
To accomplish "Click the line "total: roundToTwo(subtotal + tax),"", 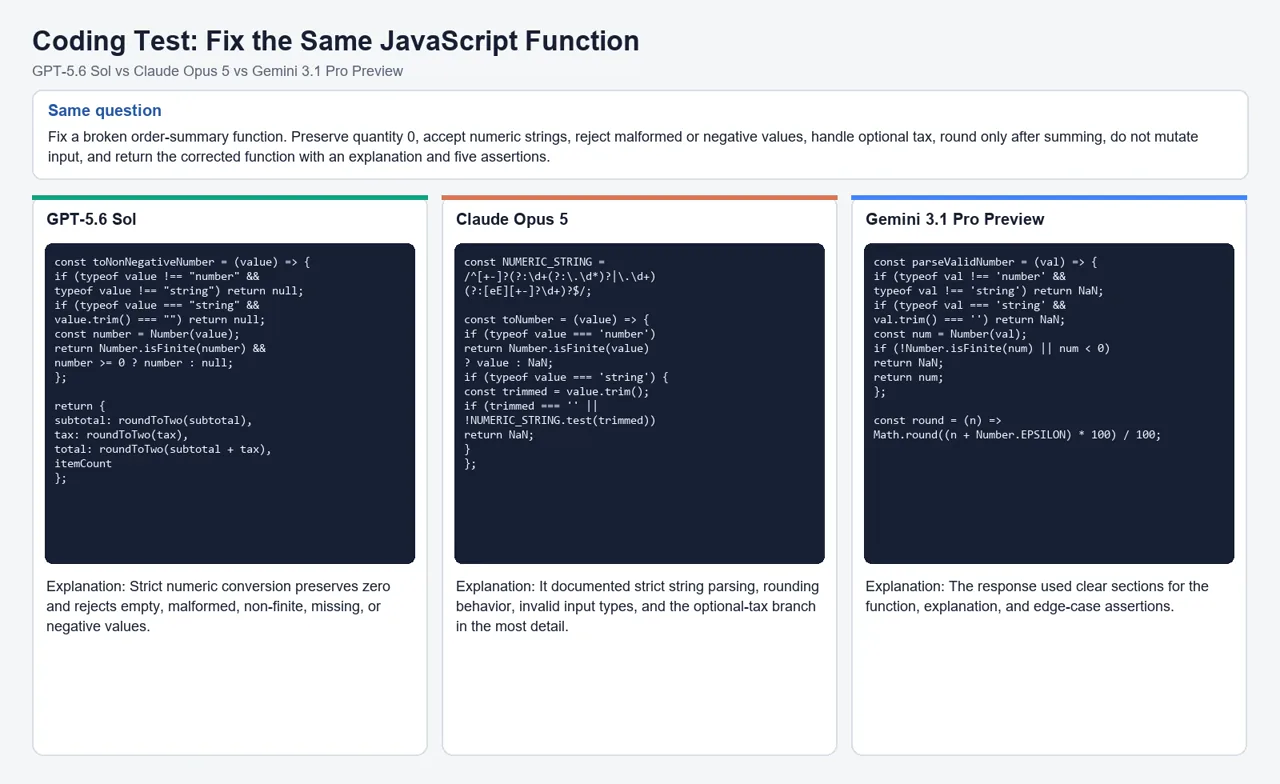I will [x=163, y=450].
